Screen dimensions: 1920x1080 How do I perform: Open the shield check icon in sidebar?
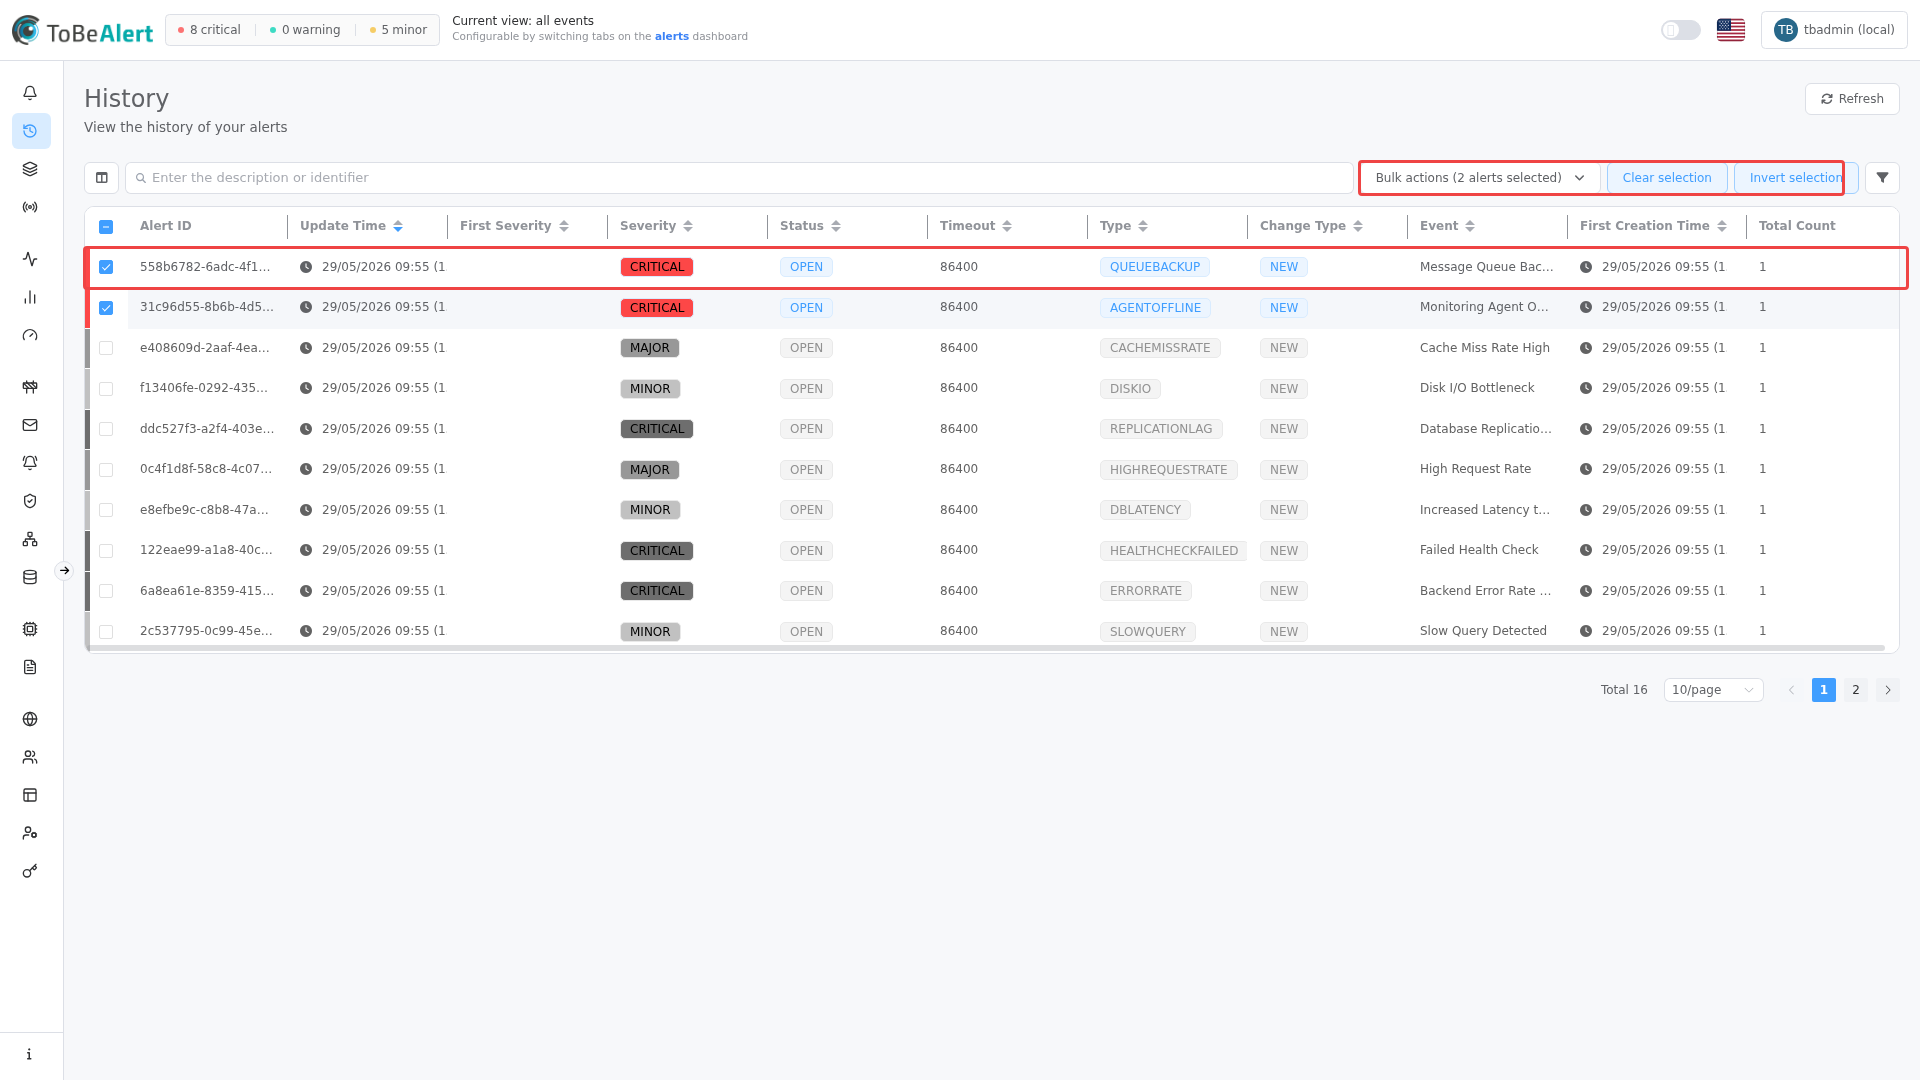(30, 501)
